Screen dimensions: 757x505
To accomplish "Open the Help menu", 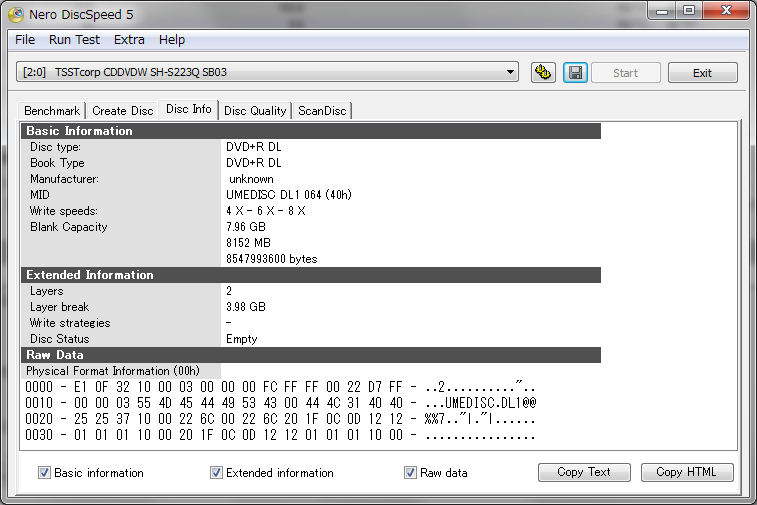I will [172, 40].
